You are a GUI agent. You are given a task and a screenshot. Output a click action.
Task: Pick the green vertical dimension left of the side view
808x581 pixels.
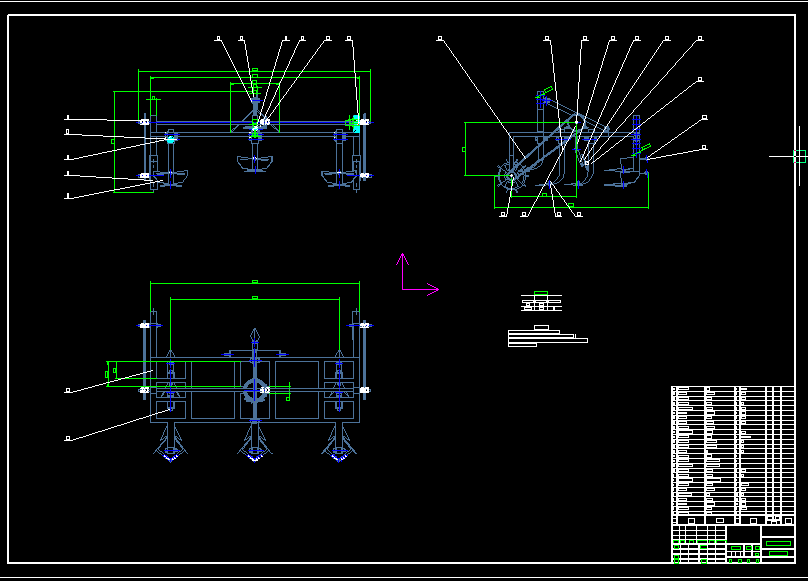point(465,149)
